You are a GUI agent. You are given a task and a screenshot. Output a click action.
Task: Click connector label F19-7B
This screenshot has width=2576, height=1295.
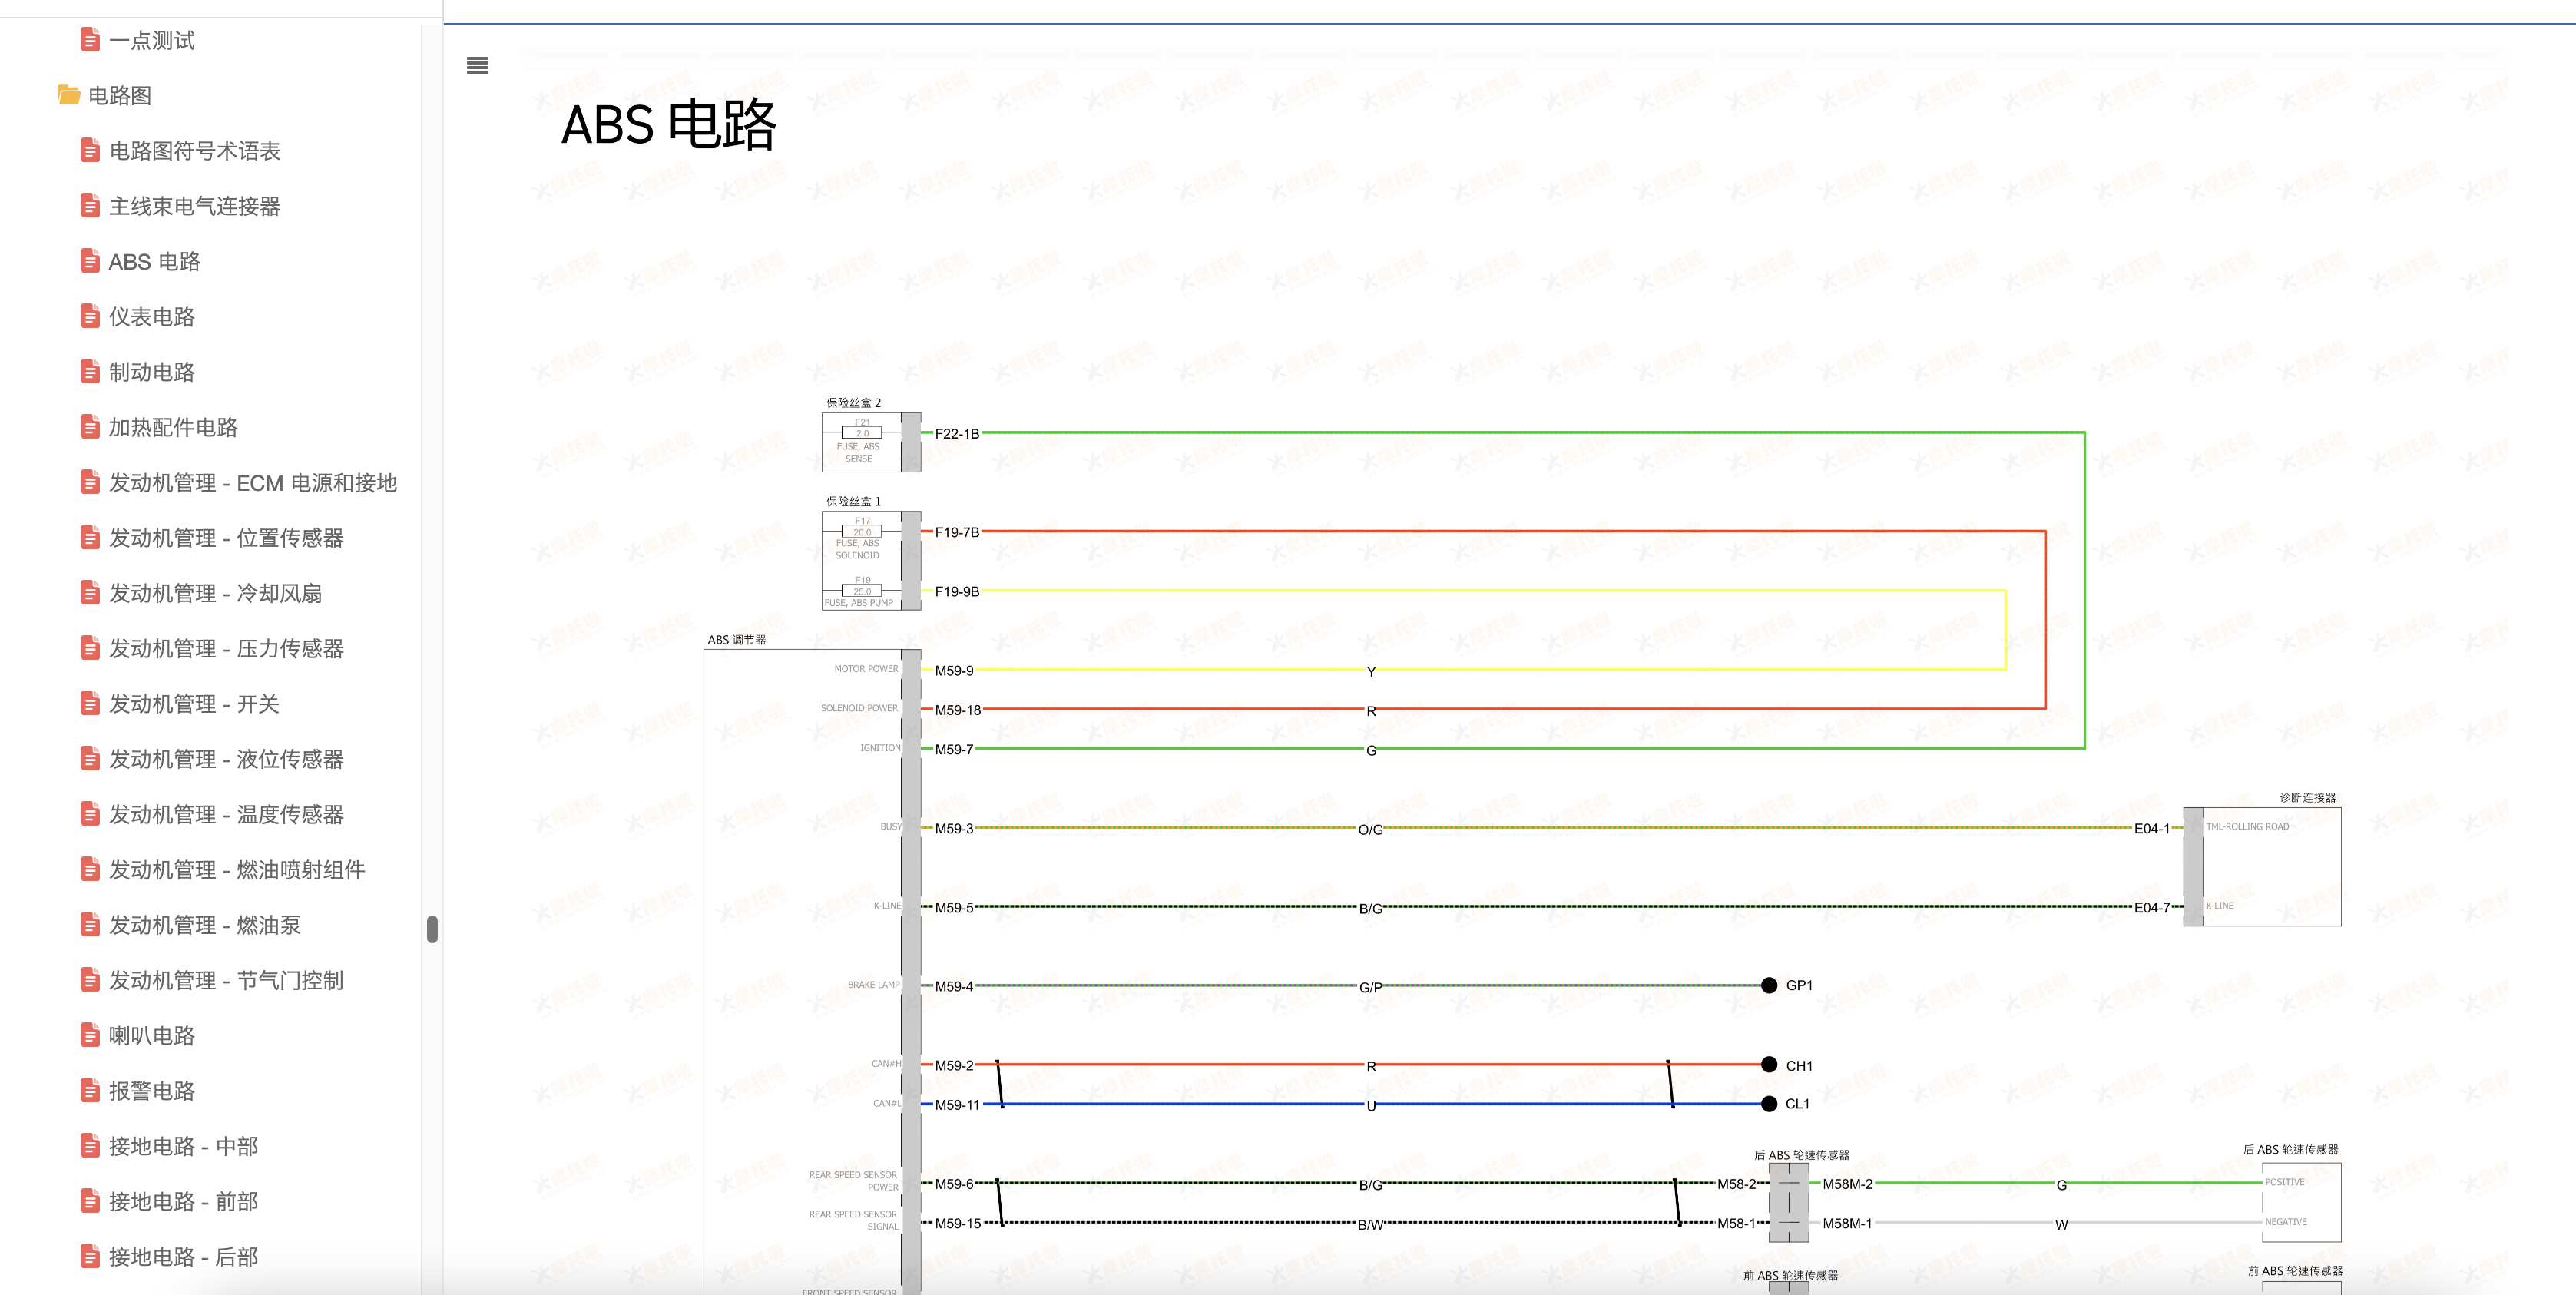[957, 532]
